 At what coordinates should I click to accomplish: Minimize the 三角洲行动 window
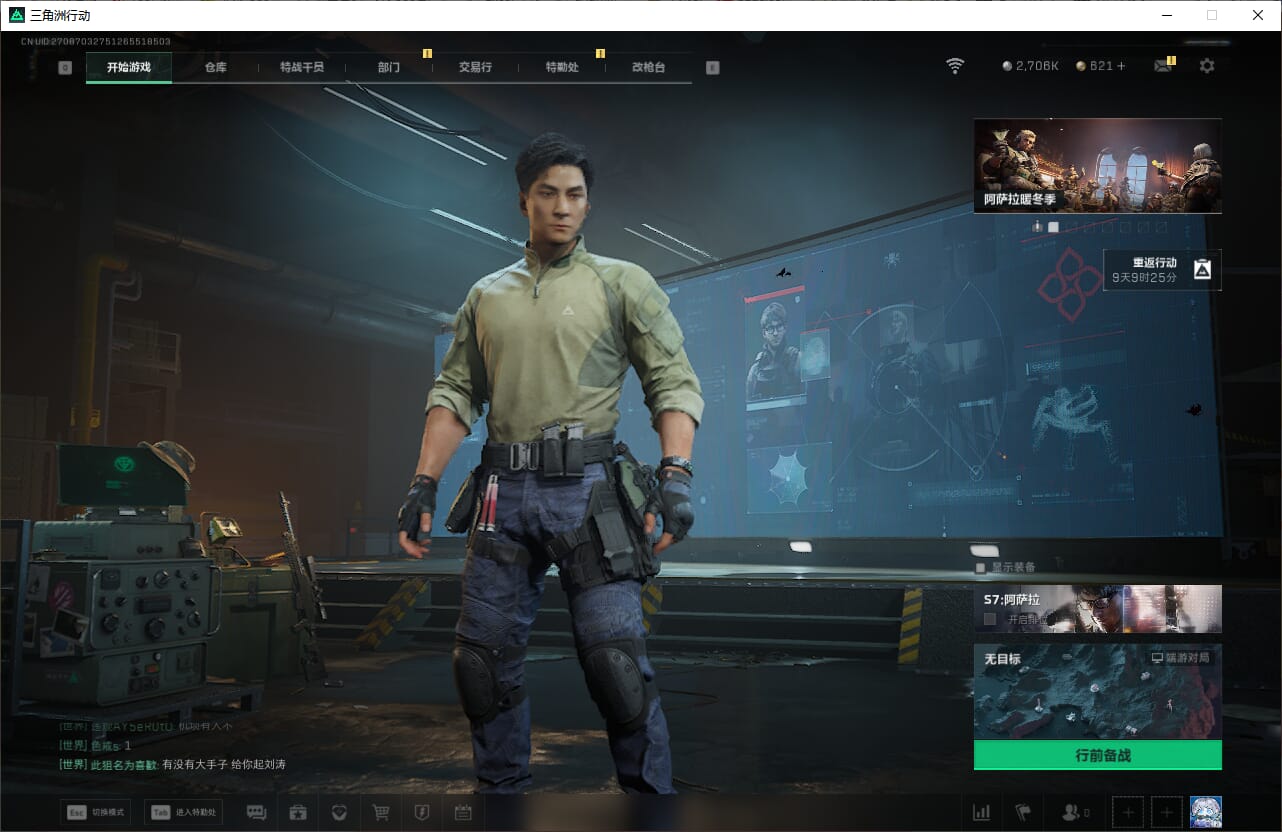(x=1166, y=15)
